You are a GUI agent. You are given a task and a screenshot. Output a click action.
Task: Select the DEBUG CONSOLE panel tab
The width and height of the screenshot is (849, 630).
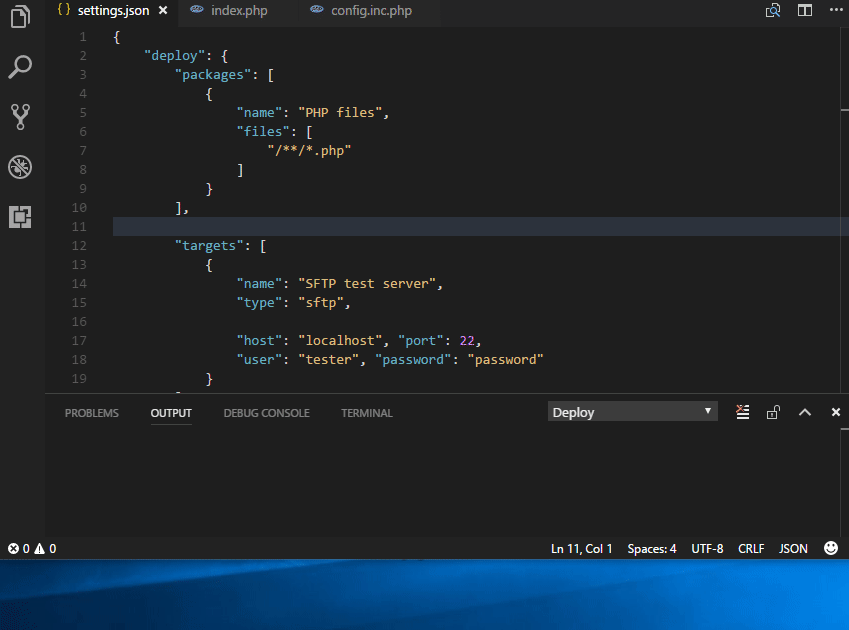[x=266, y=412]
